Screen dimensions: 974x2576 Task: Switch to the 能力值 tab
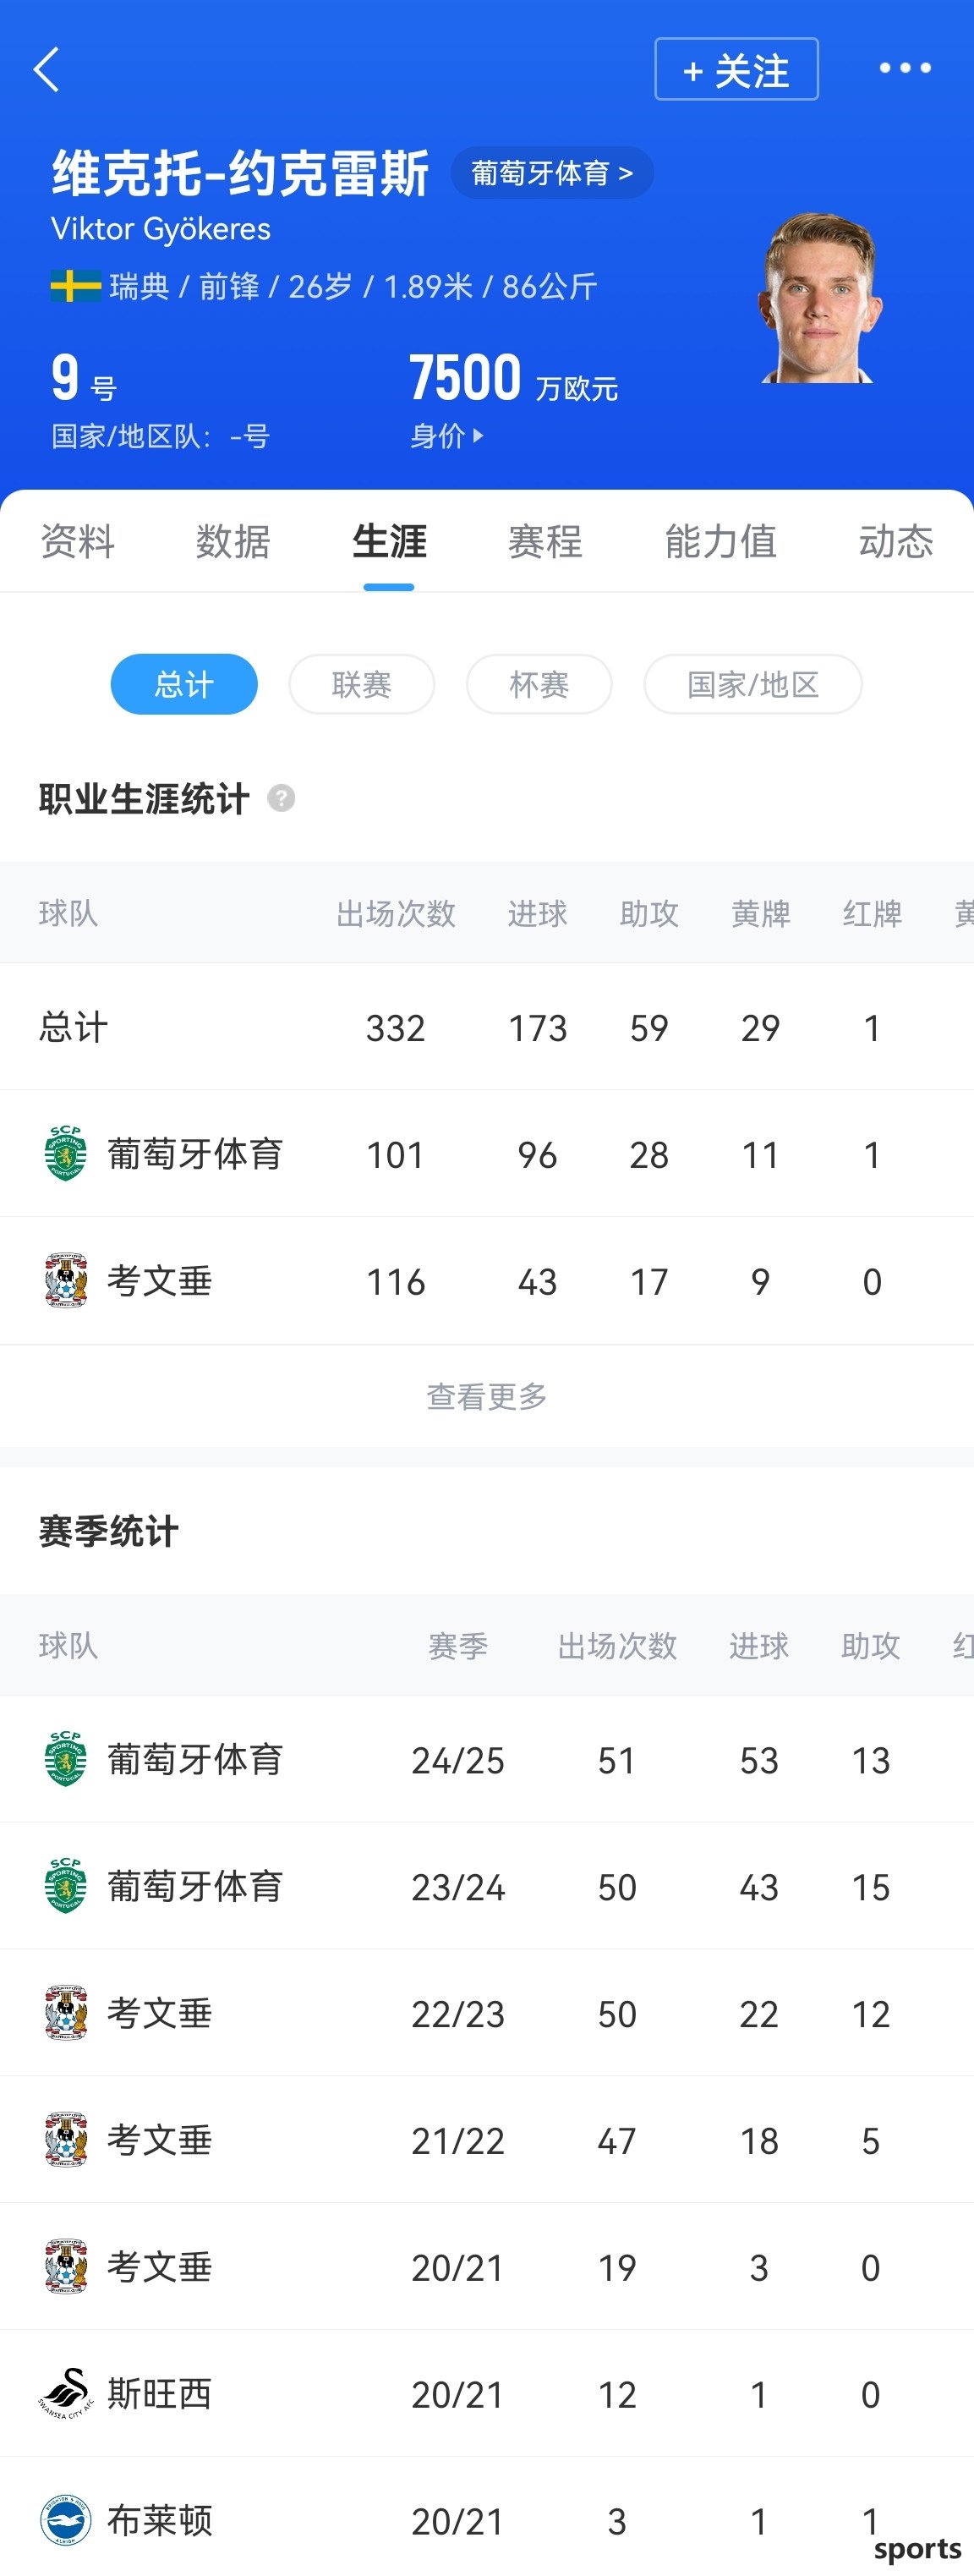click(x=720, y=541)
